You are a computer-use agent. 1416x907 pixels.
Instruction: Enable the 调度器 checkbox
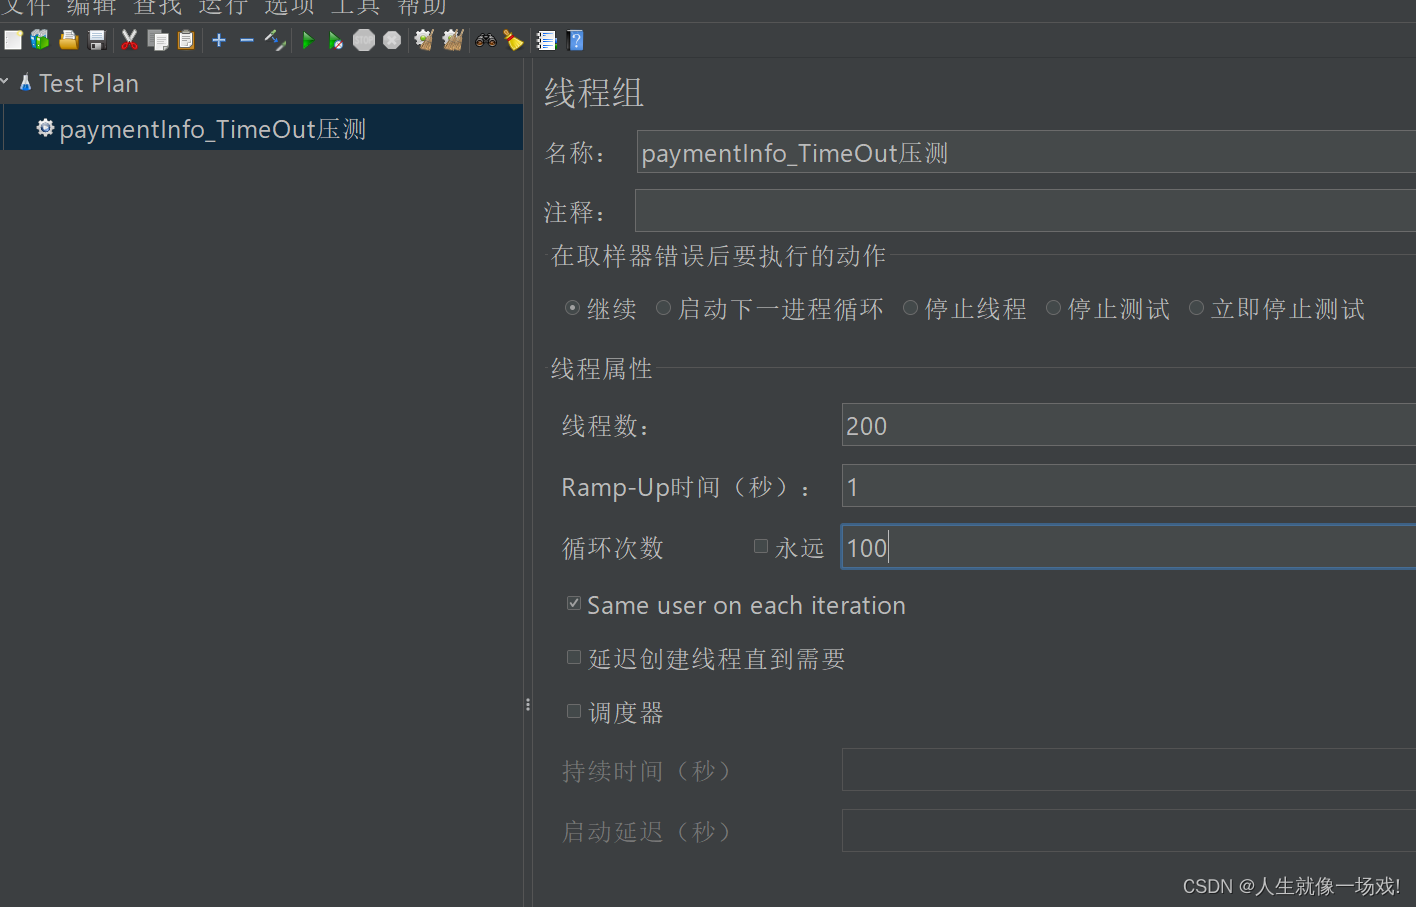[574, 711]
